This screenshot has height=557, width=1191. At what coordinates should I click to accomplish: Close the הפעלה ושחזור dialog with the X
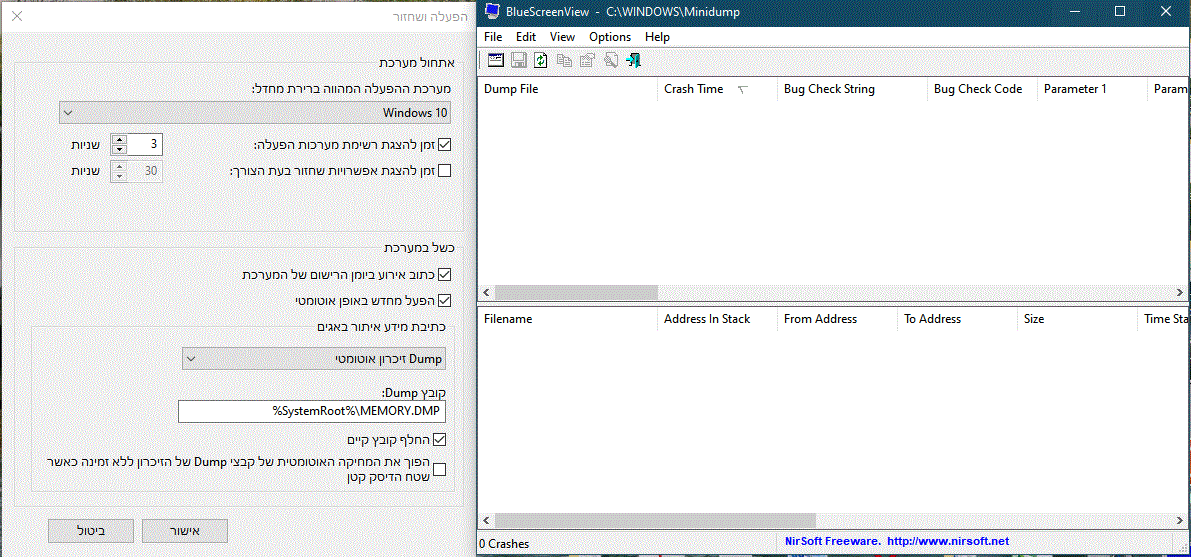(x=17, y=15)
